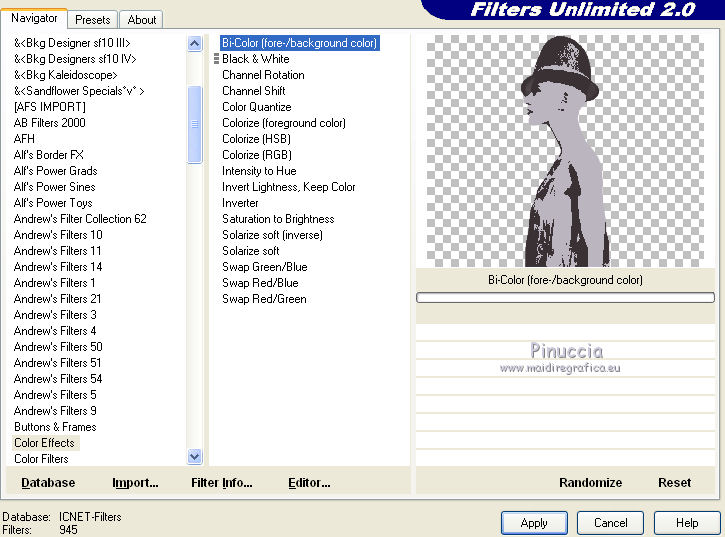Click the scroll up arrow in category list
The width and height of the screenshot is (725, 537).
tap(195, 44)
